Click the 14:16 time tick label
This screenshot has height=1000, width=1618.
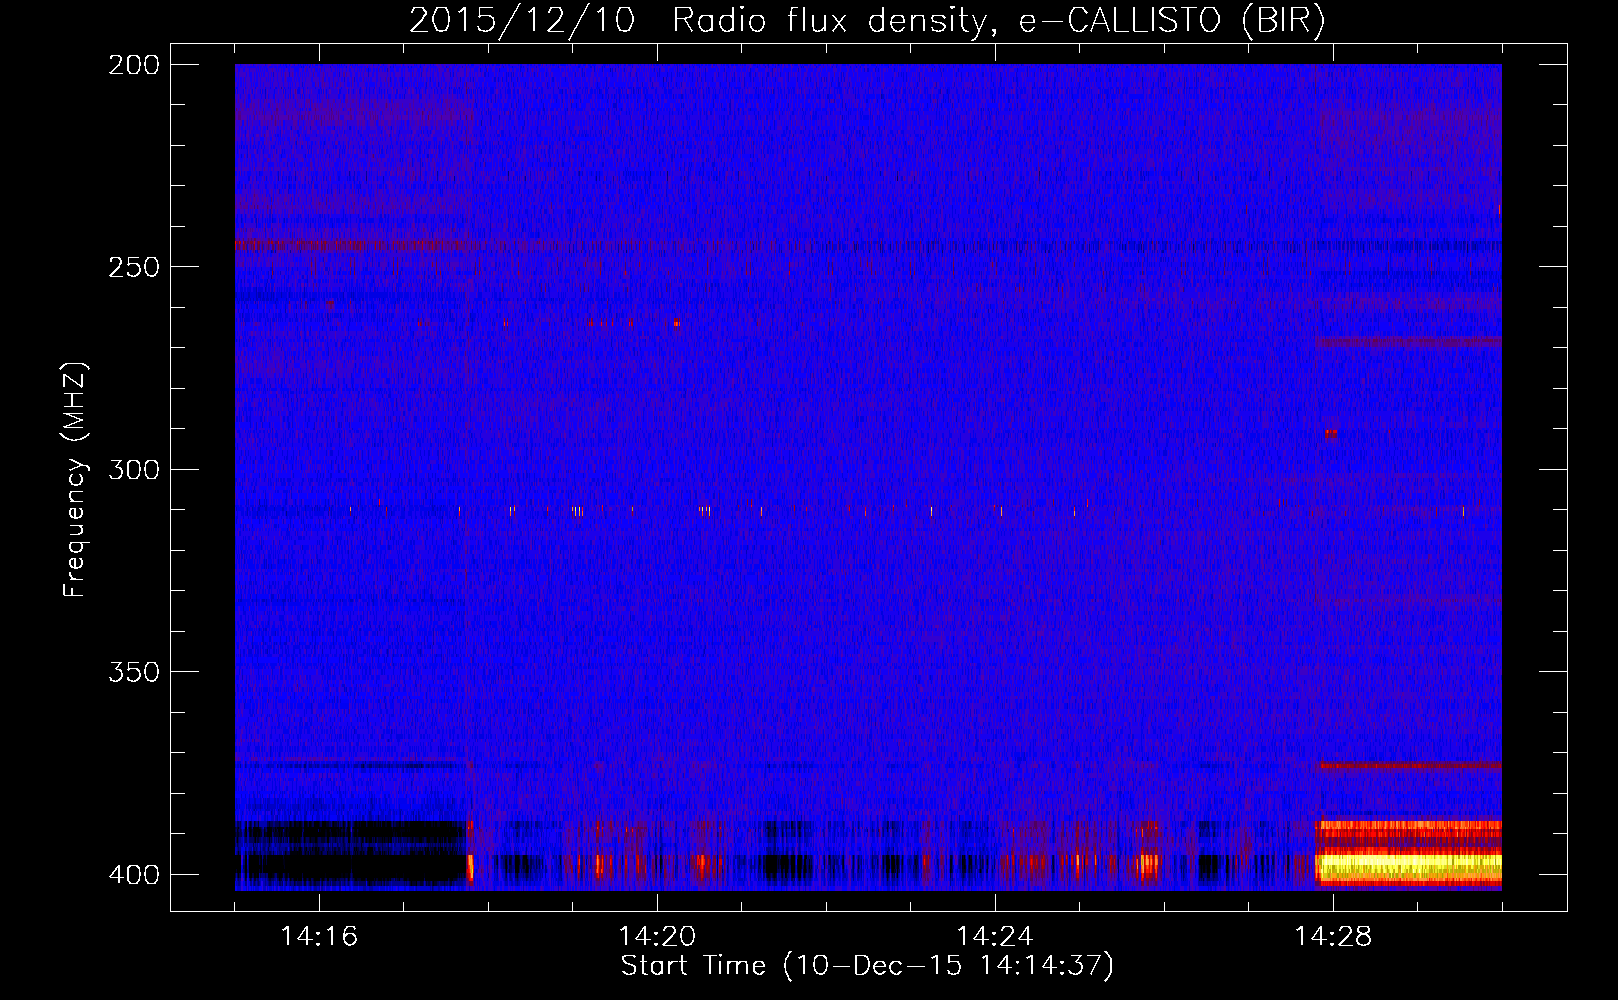pyautogui.click(x=319, y=936)
